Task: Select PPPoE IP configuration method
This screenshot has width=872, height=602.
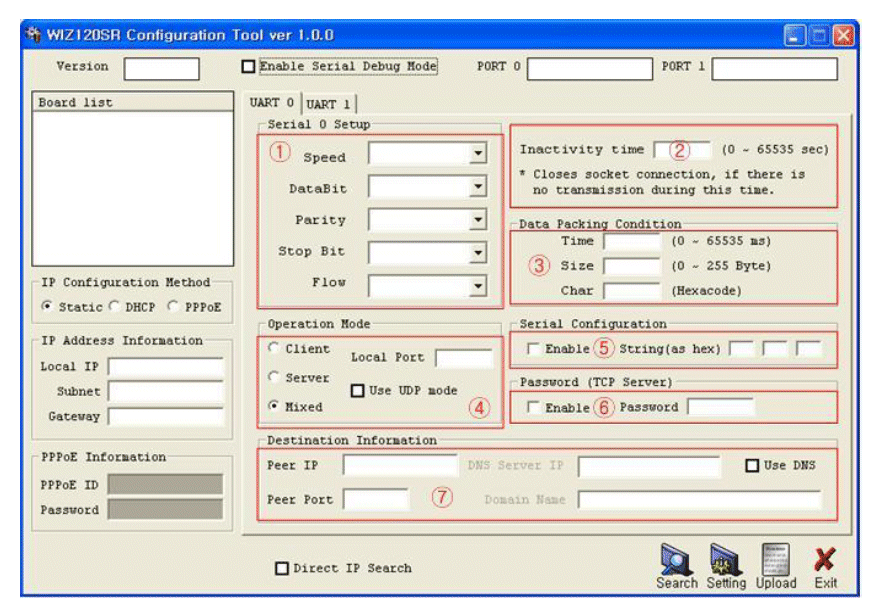Action: coord(172,306)
